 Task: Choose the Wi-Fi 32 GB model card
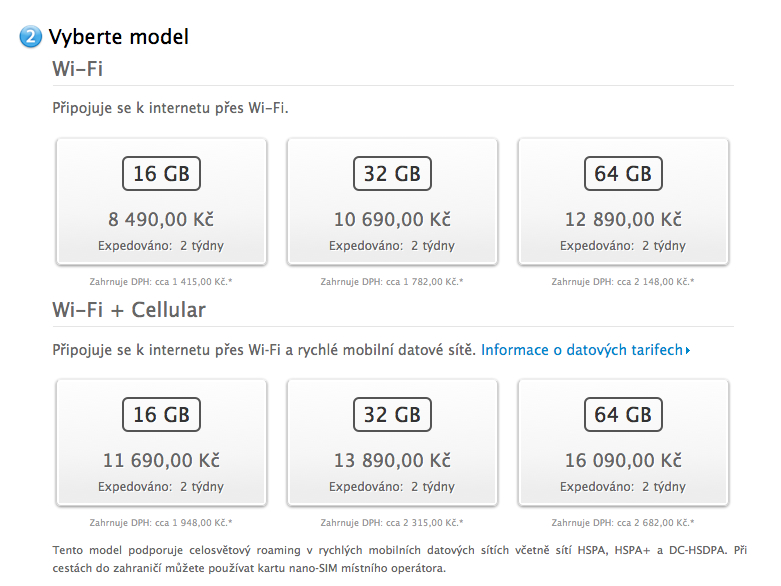click(392, 201)
